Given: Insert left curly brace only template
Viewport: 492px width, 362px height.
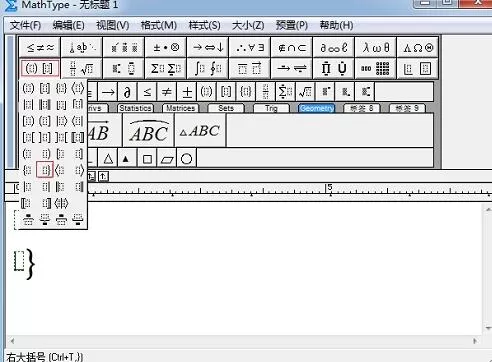Looking at the screenshot, I should click(28, 170).
